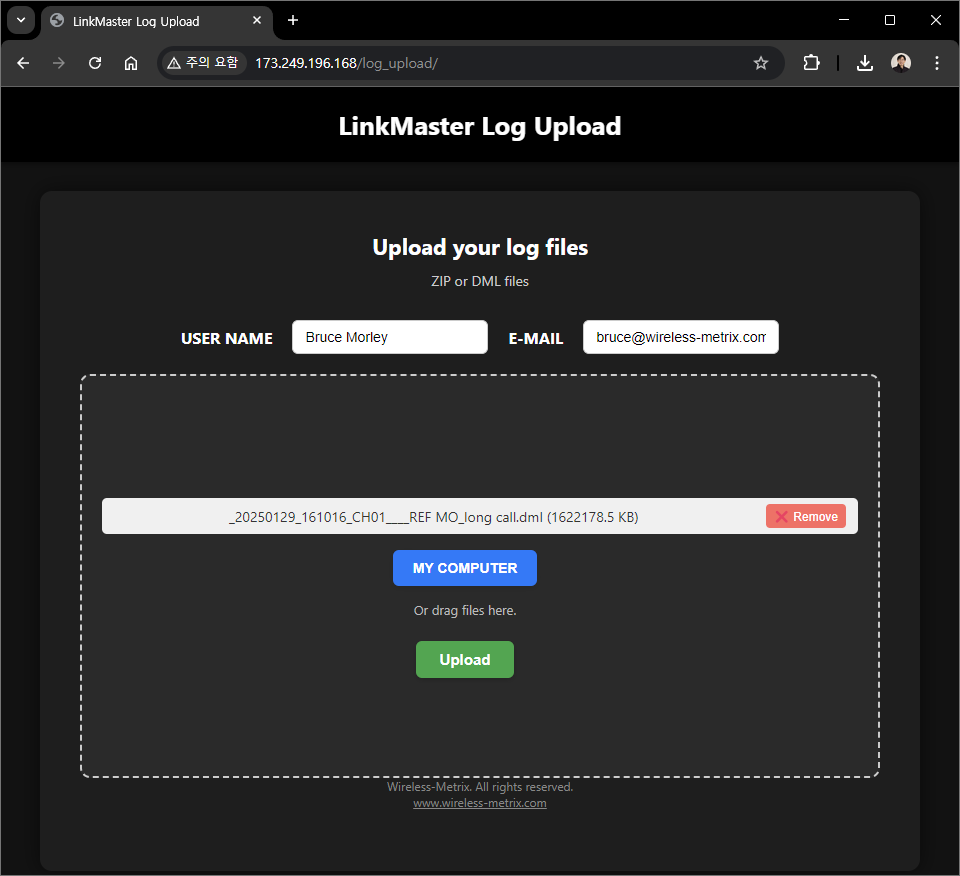
Task: Click the browser back arrow
Action: 23,63
